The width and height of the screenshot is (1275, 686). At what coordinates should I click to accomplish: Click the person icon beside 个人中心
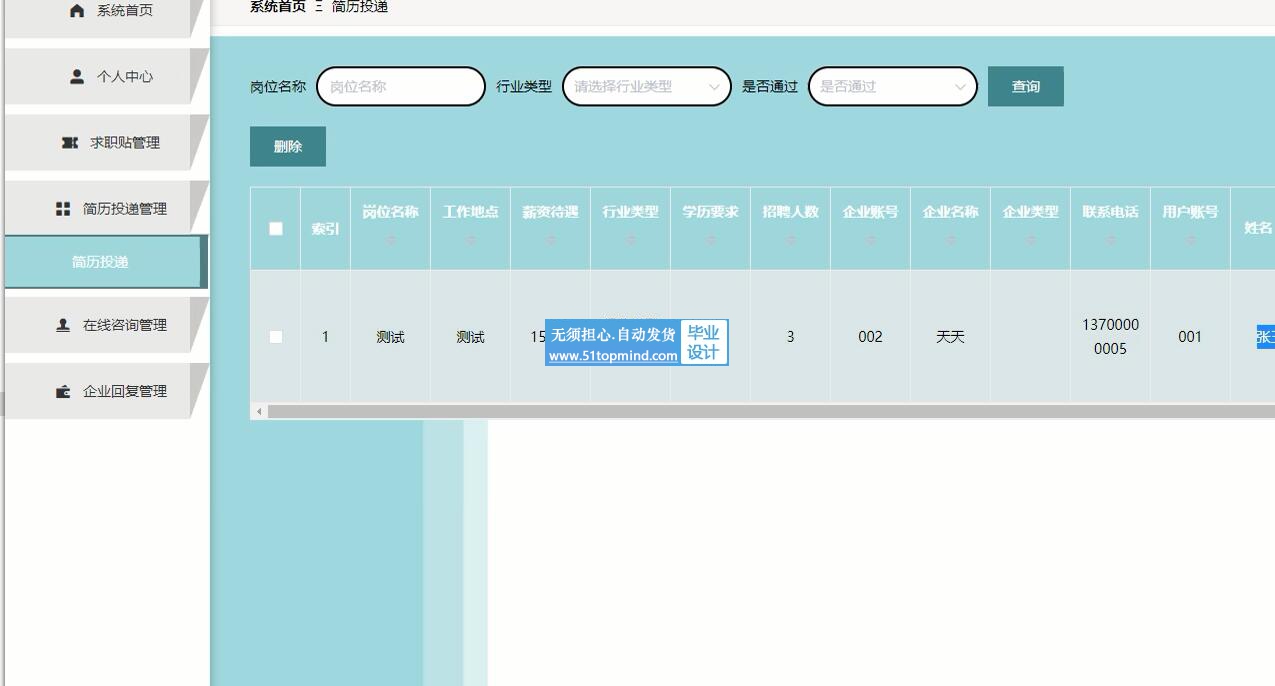[x=77, y=76]
